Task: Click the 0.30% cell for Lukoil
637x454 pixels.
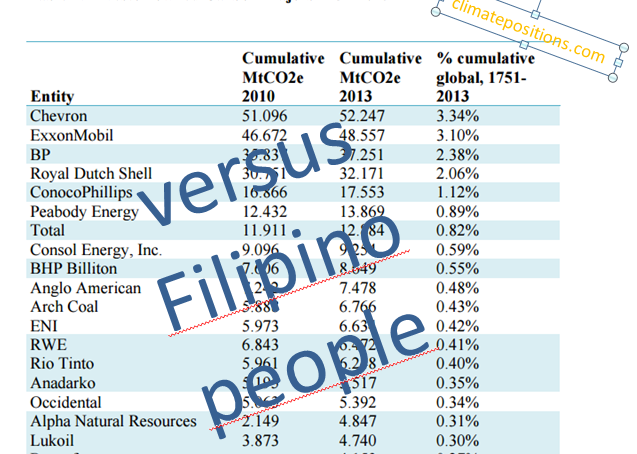Action: (458, 441)
